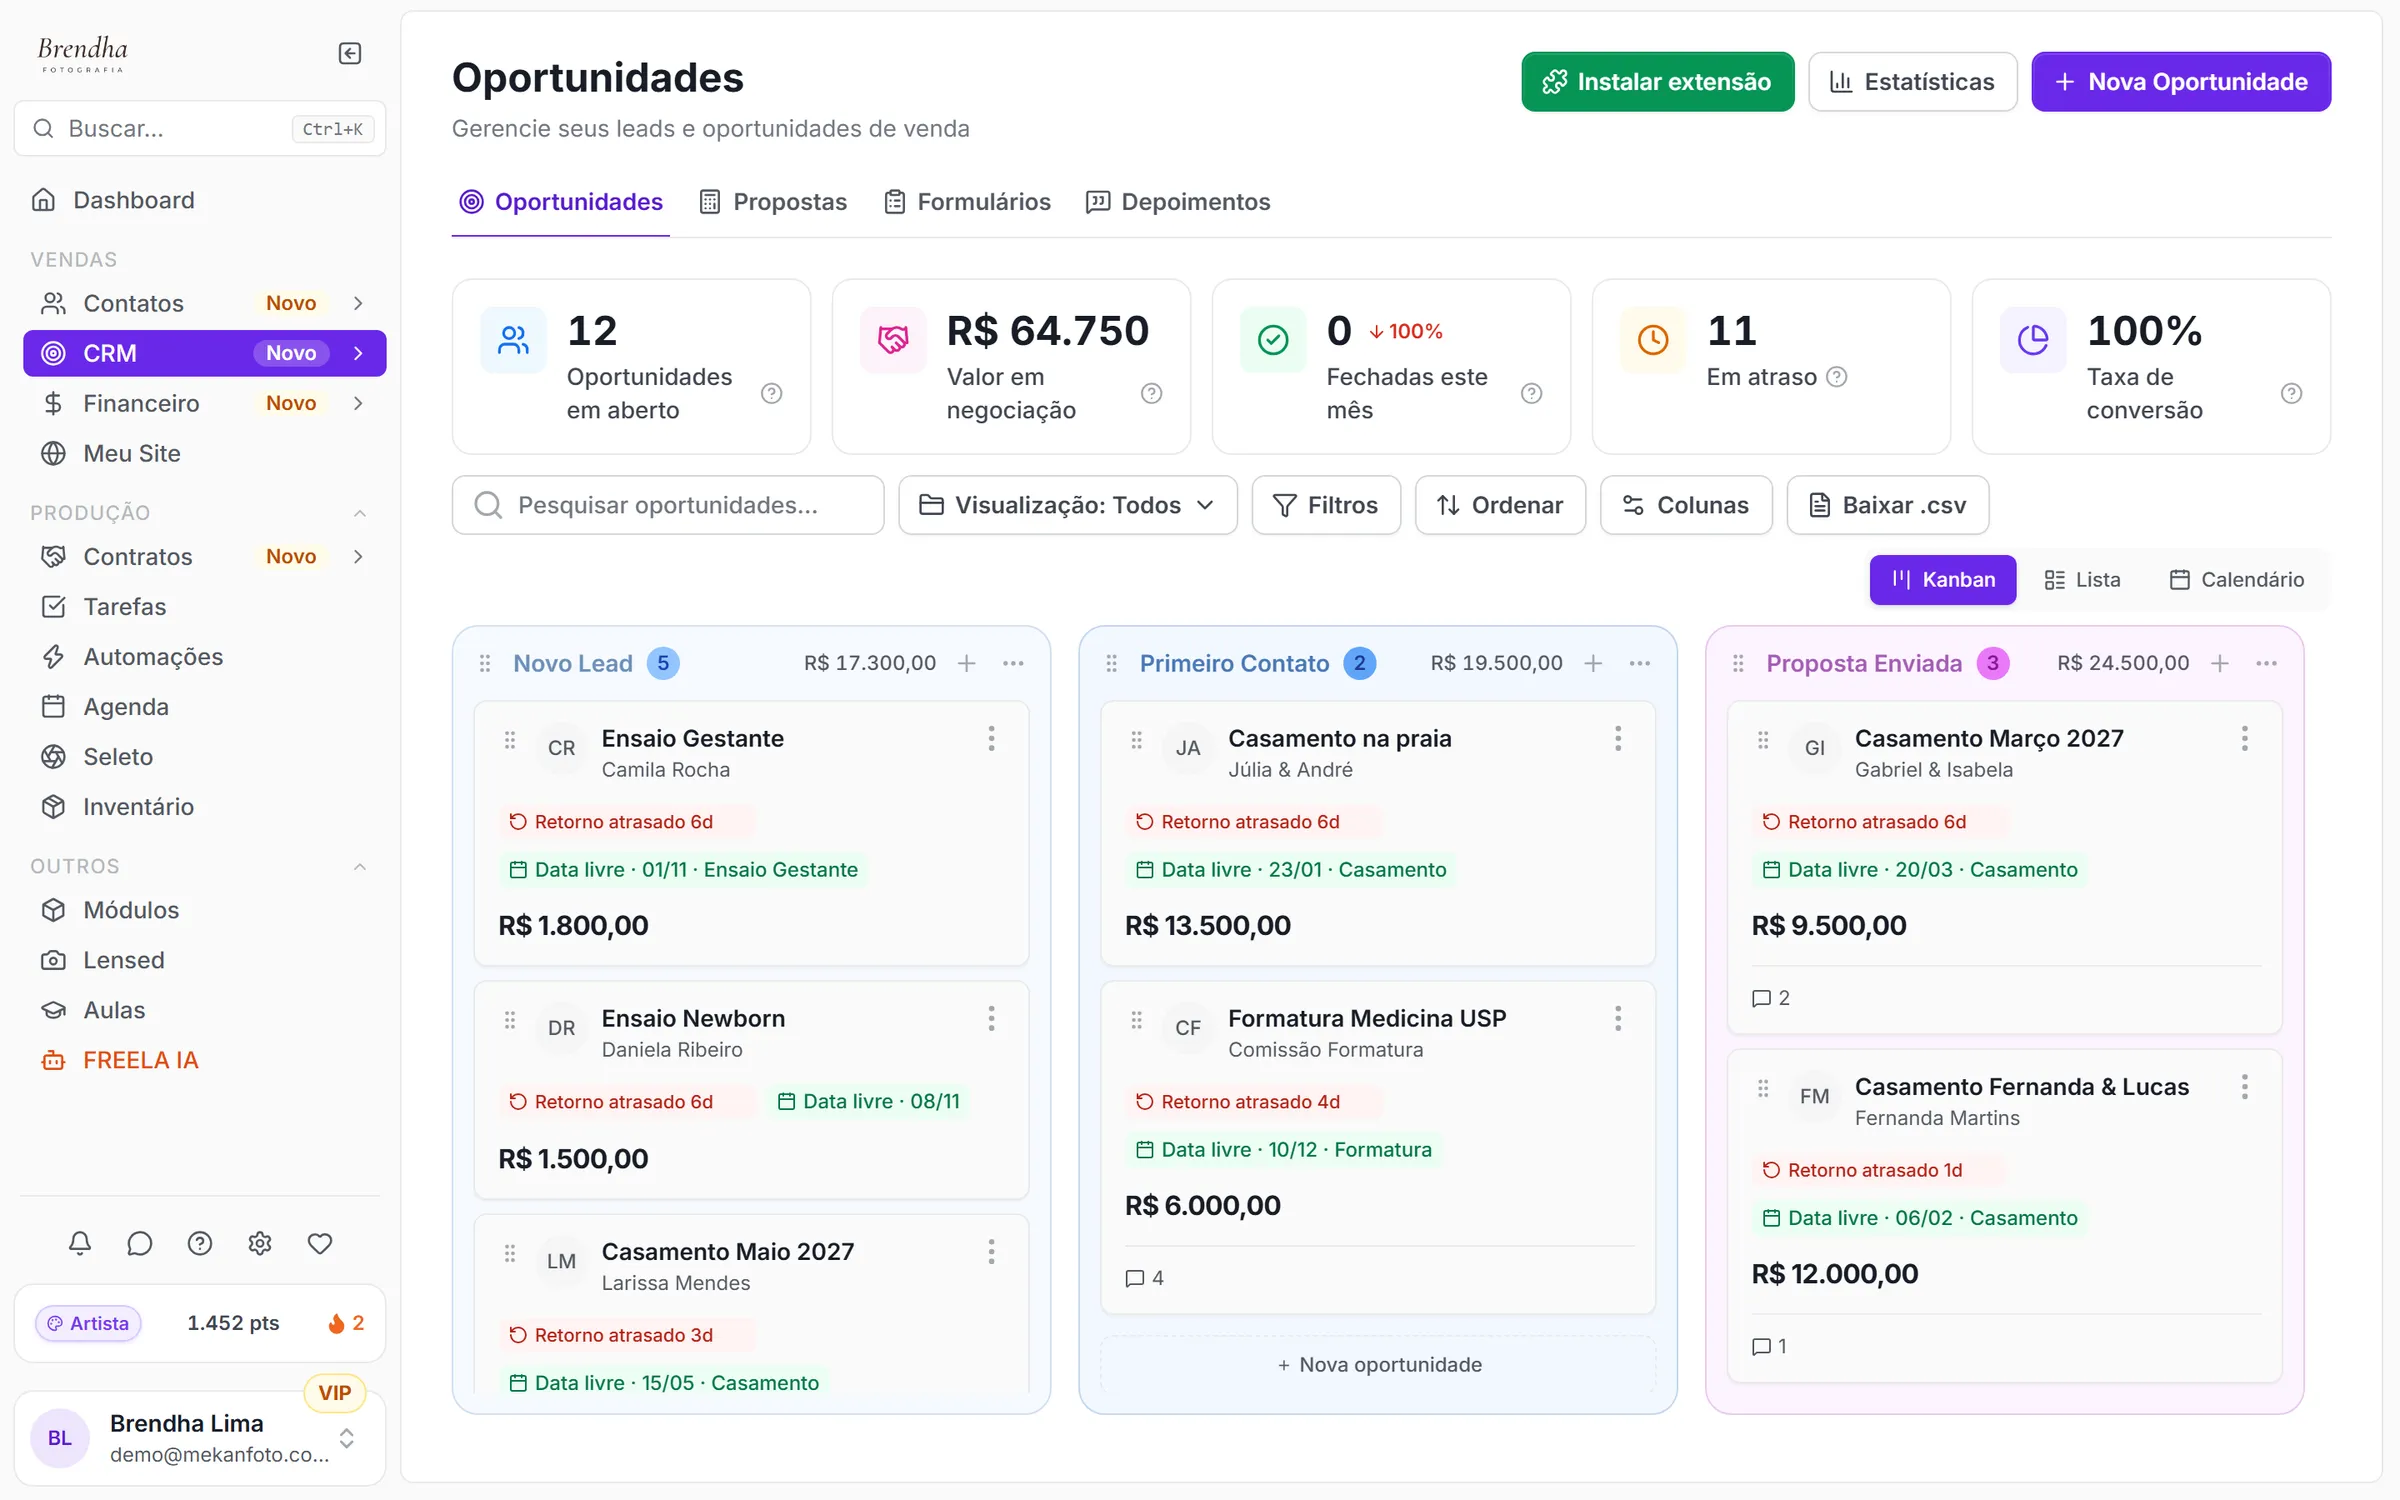Open the Estatísticas button
The width and height of the screenshot is (2400, 1500).
coord(1912,82)
